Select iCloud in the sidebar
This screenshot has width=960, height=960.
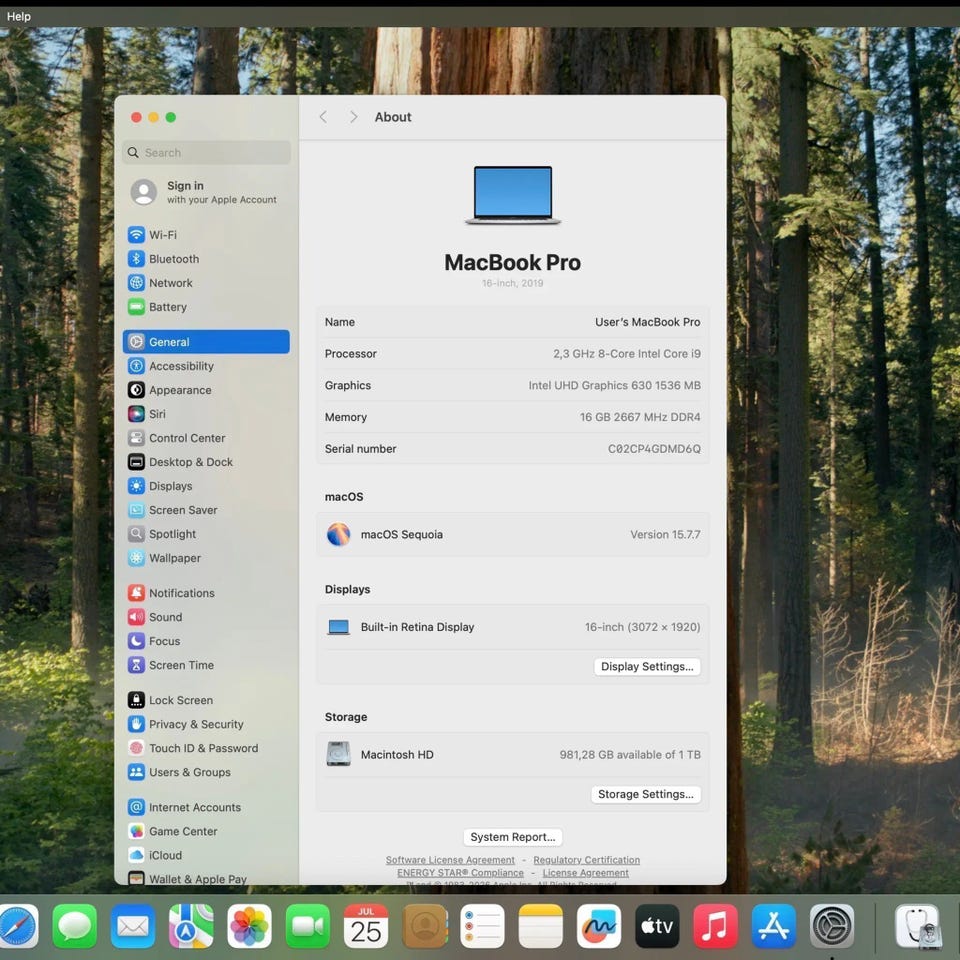tap(206, 855)
